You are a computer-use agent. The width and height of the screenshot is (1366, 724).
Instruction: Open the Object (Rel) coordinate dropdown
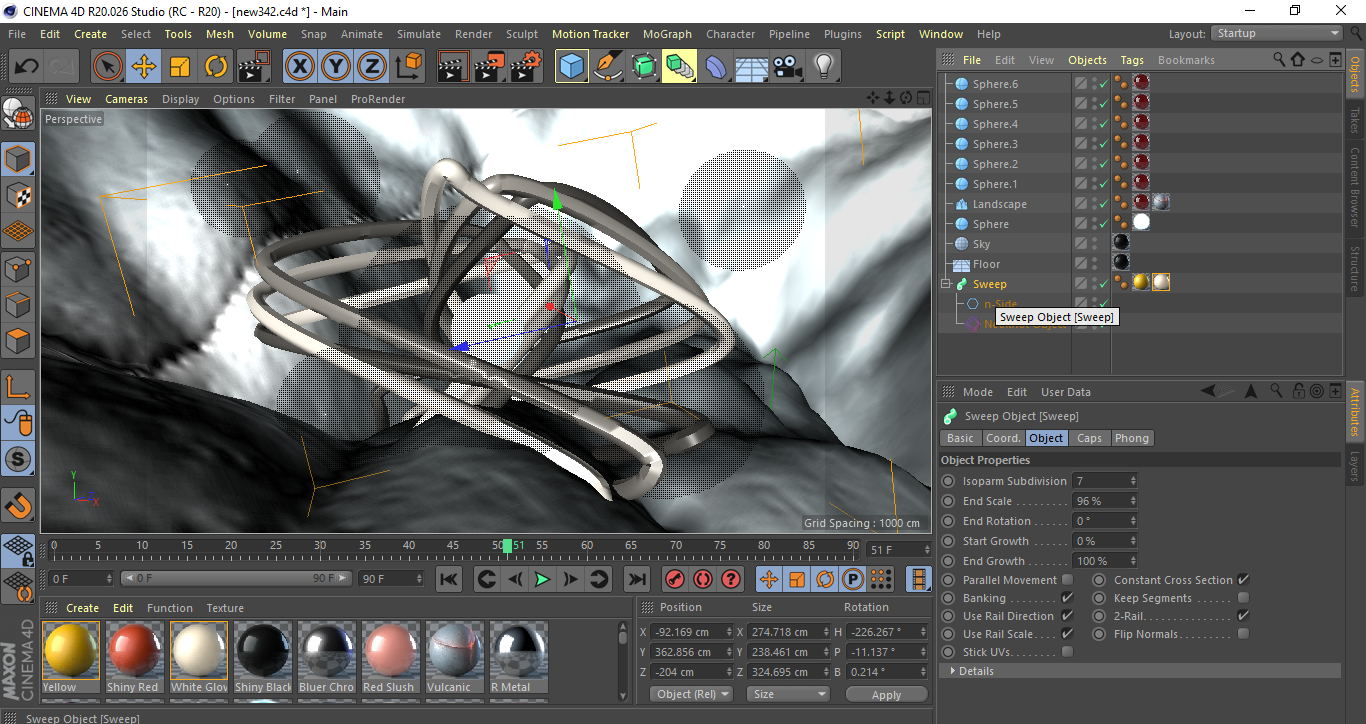click(x=691, y=694)
